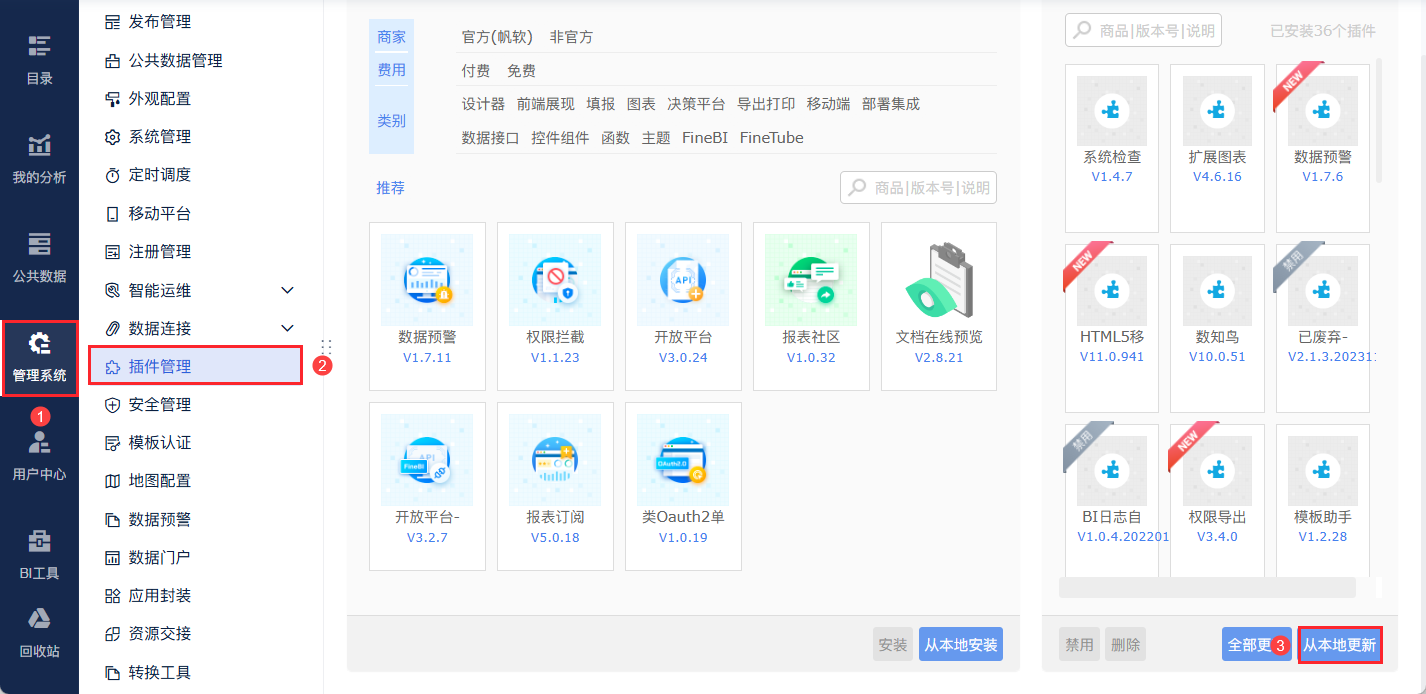Click the 定时调度 clock icon
The image size is (1426, 694).
pyautogui.click(x=112, y=175)
